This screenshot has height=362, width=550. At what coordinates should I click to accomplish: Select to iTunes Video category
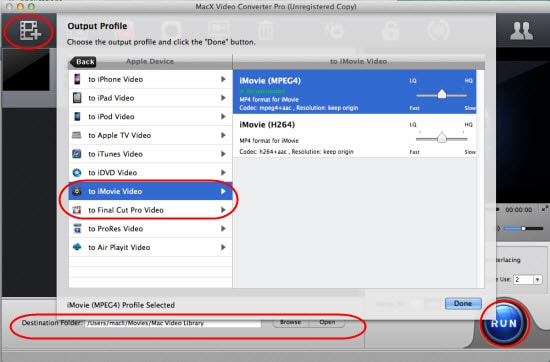[x=150, y=154]
